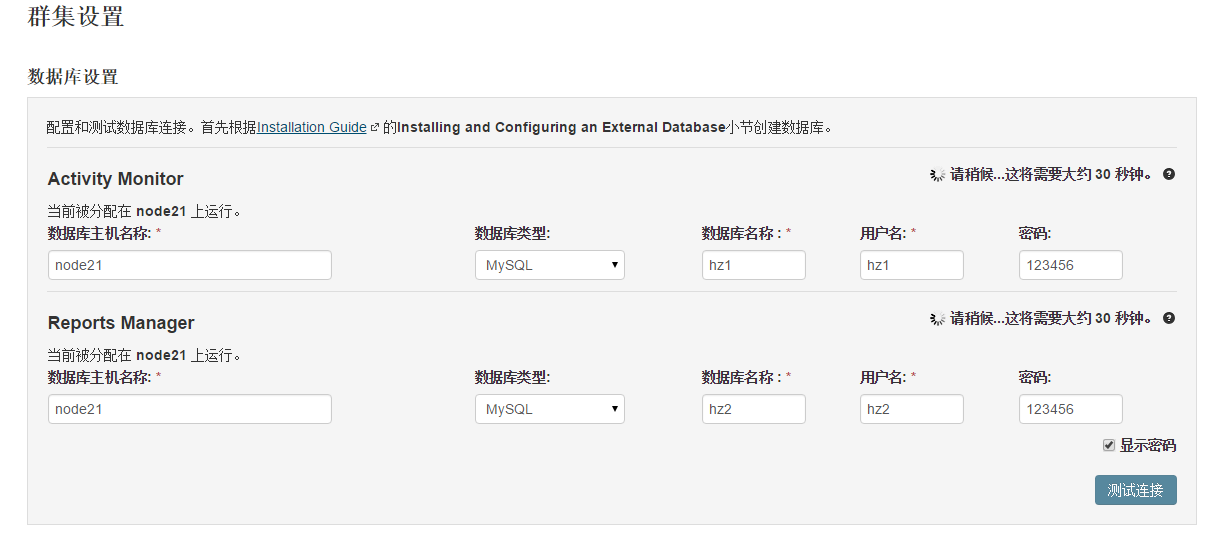
Task: Click Reports Manager password field 123456
Action: pos(1071,409)
